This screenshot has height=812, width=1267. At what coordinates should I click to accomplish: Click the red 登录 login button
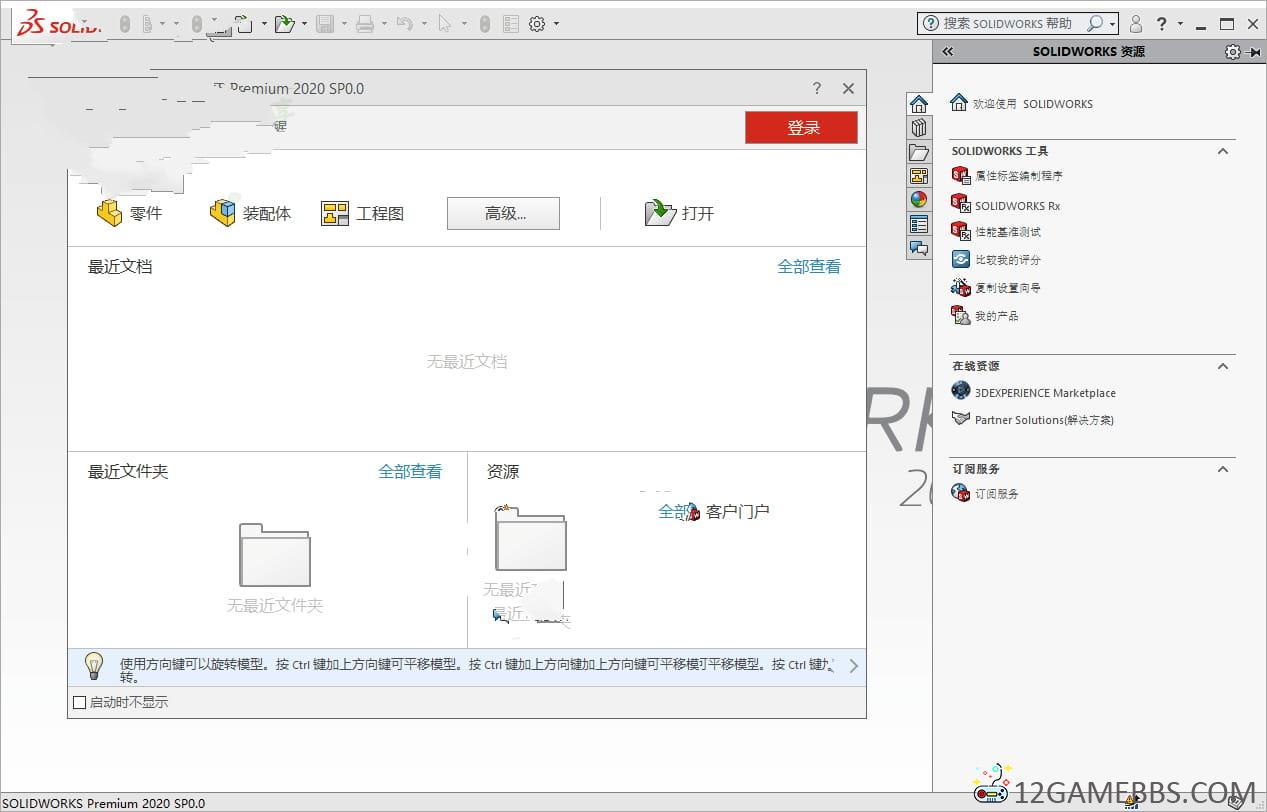801,127
